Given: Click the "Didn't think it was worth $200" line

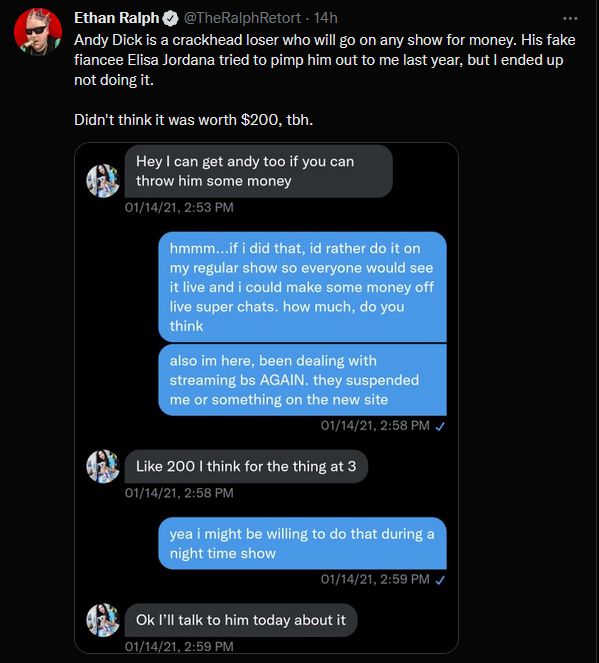Looking at the screenshot, I should (x=194, y=120).
